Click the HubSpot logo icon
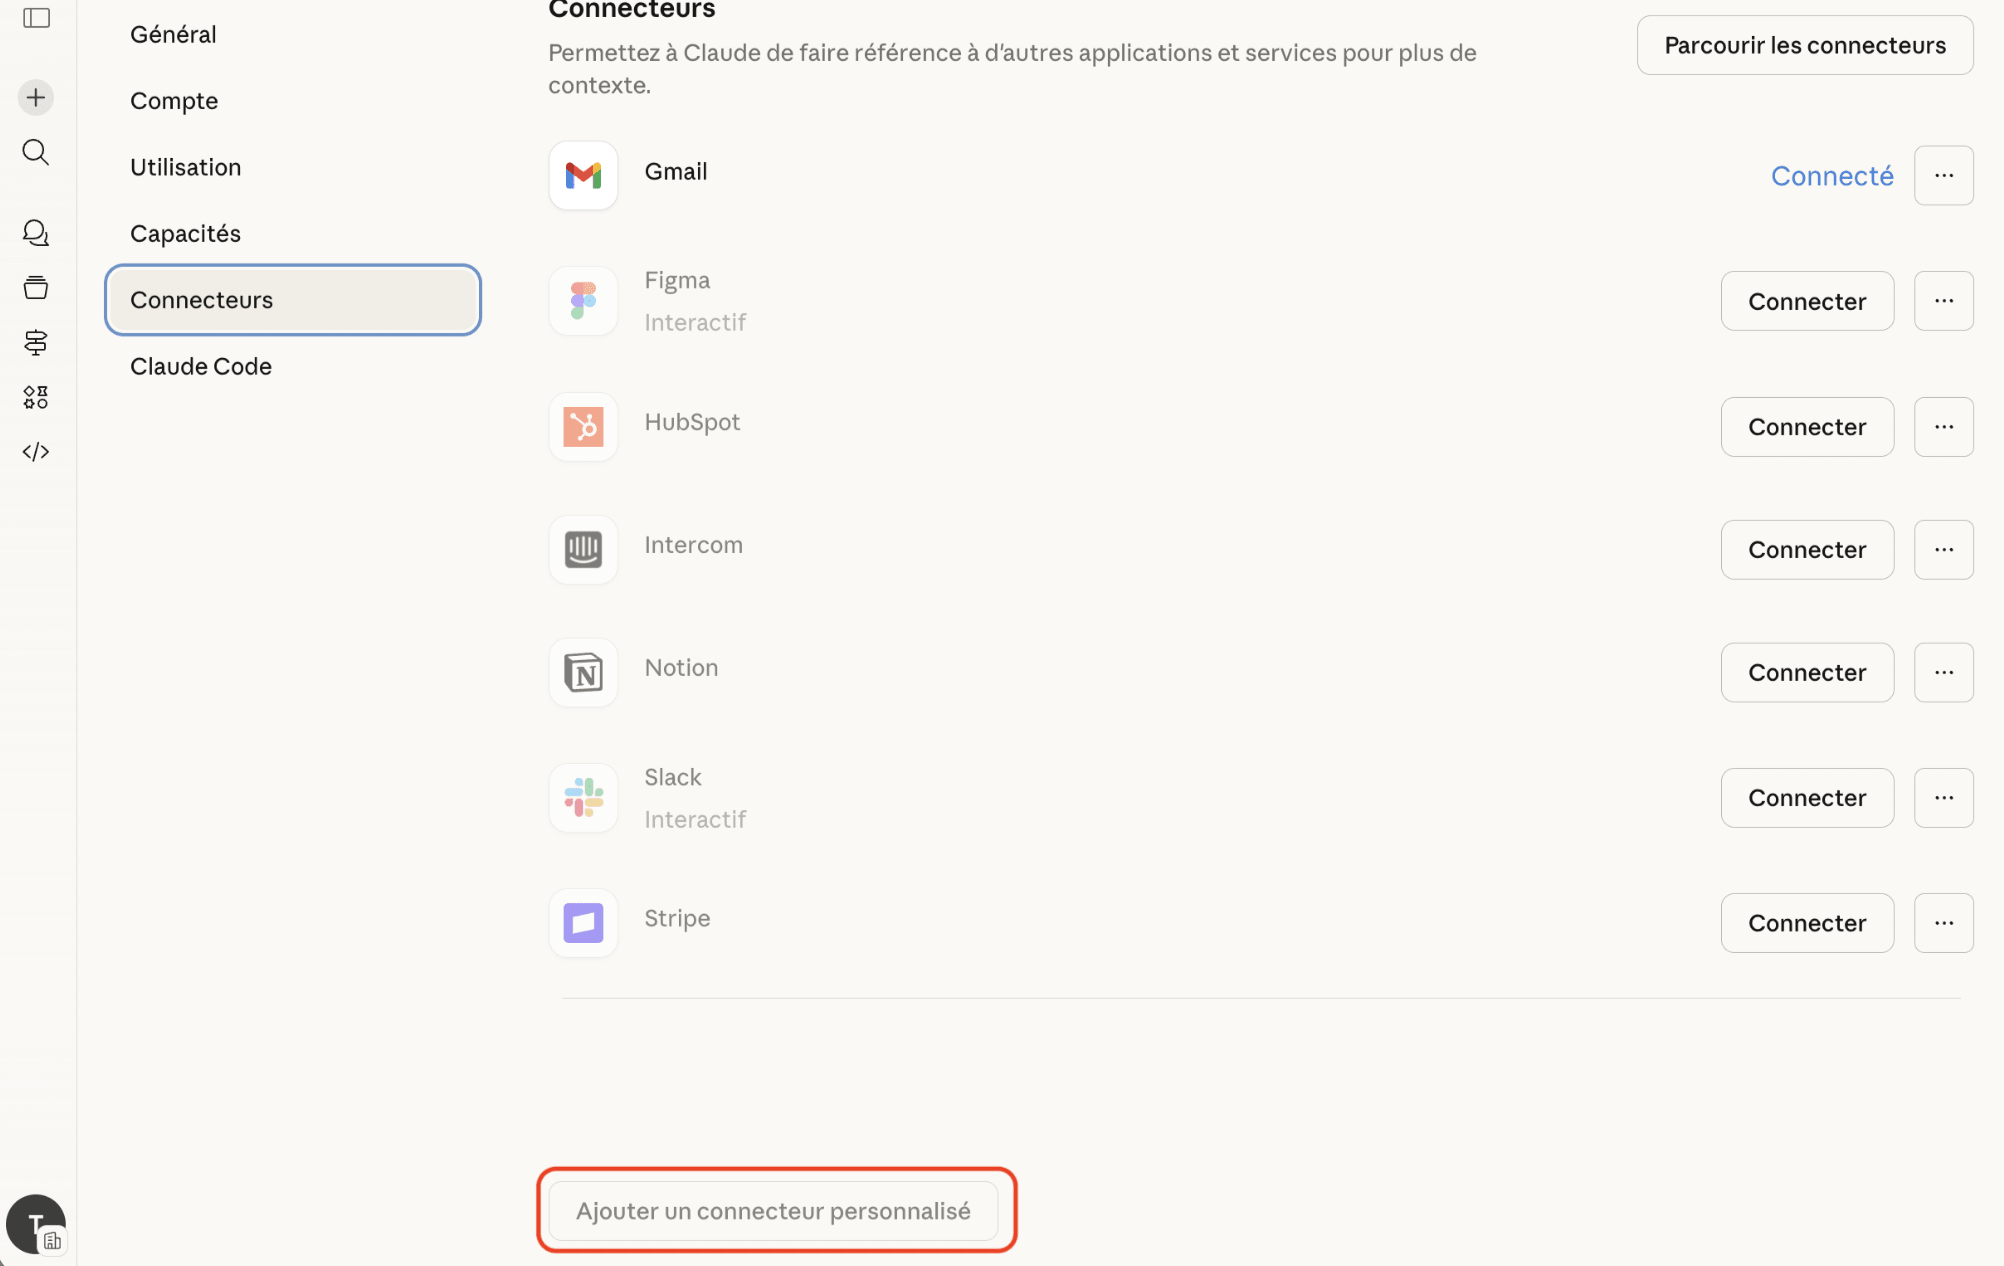This screenshot has height=1266, width=2004. [583, 427]
